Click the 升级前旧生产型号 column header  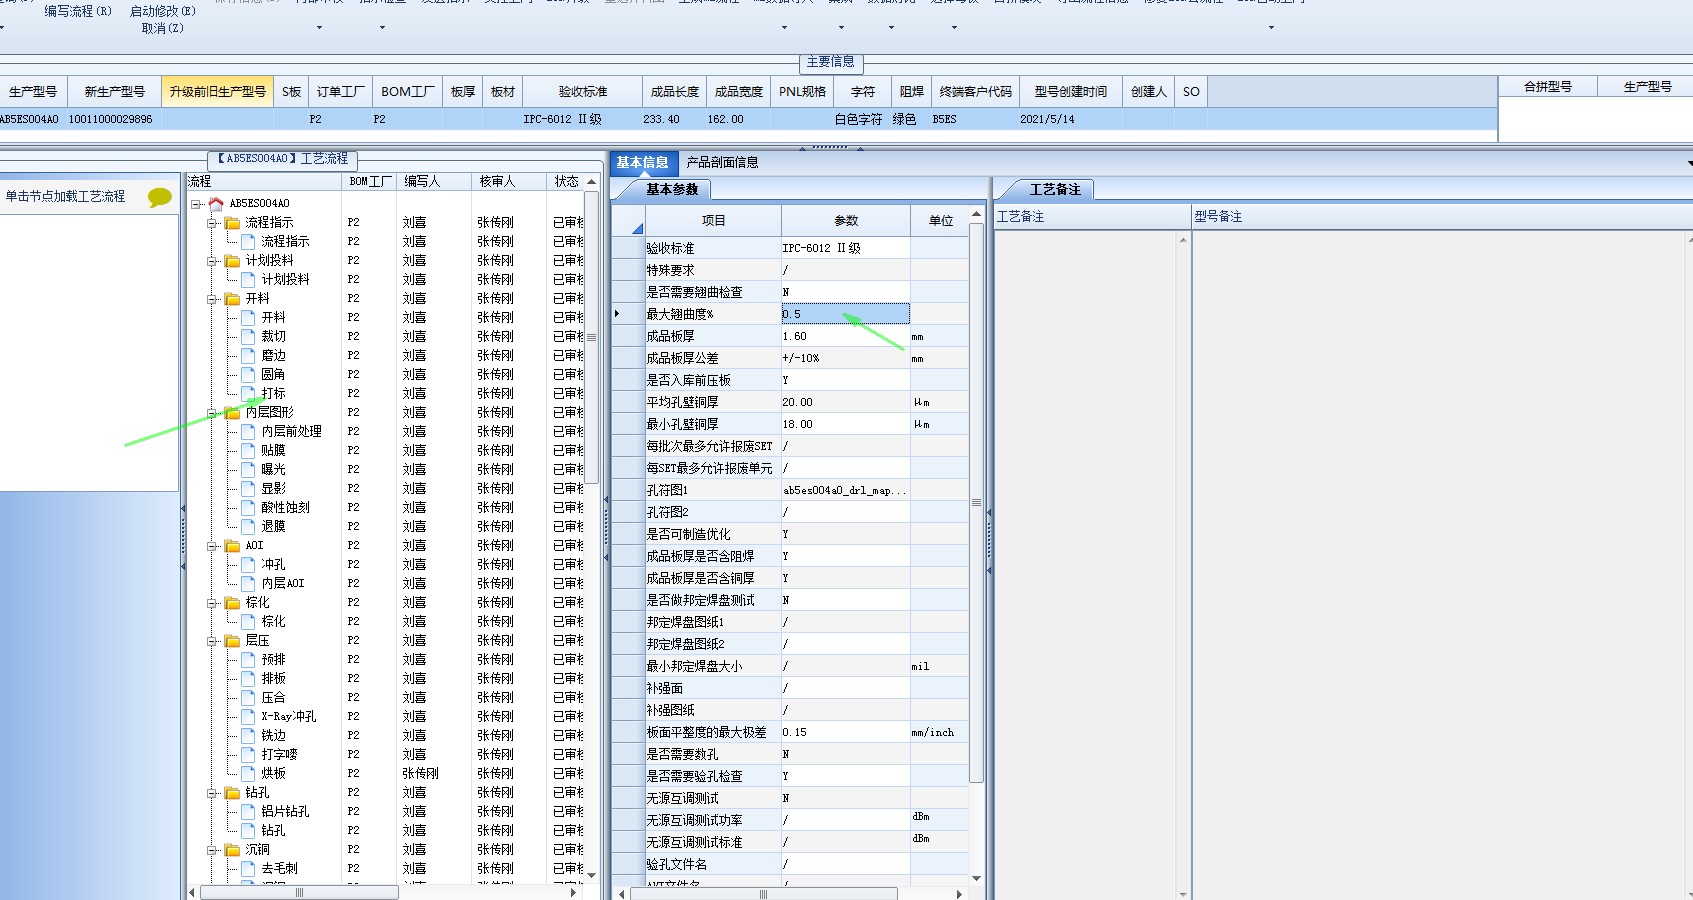(x=218, y=91)
